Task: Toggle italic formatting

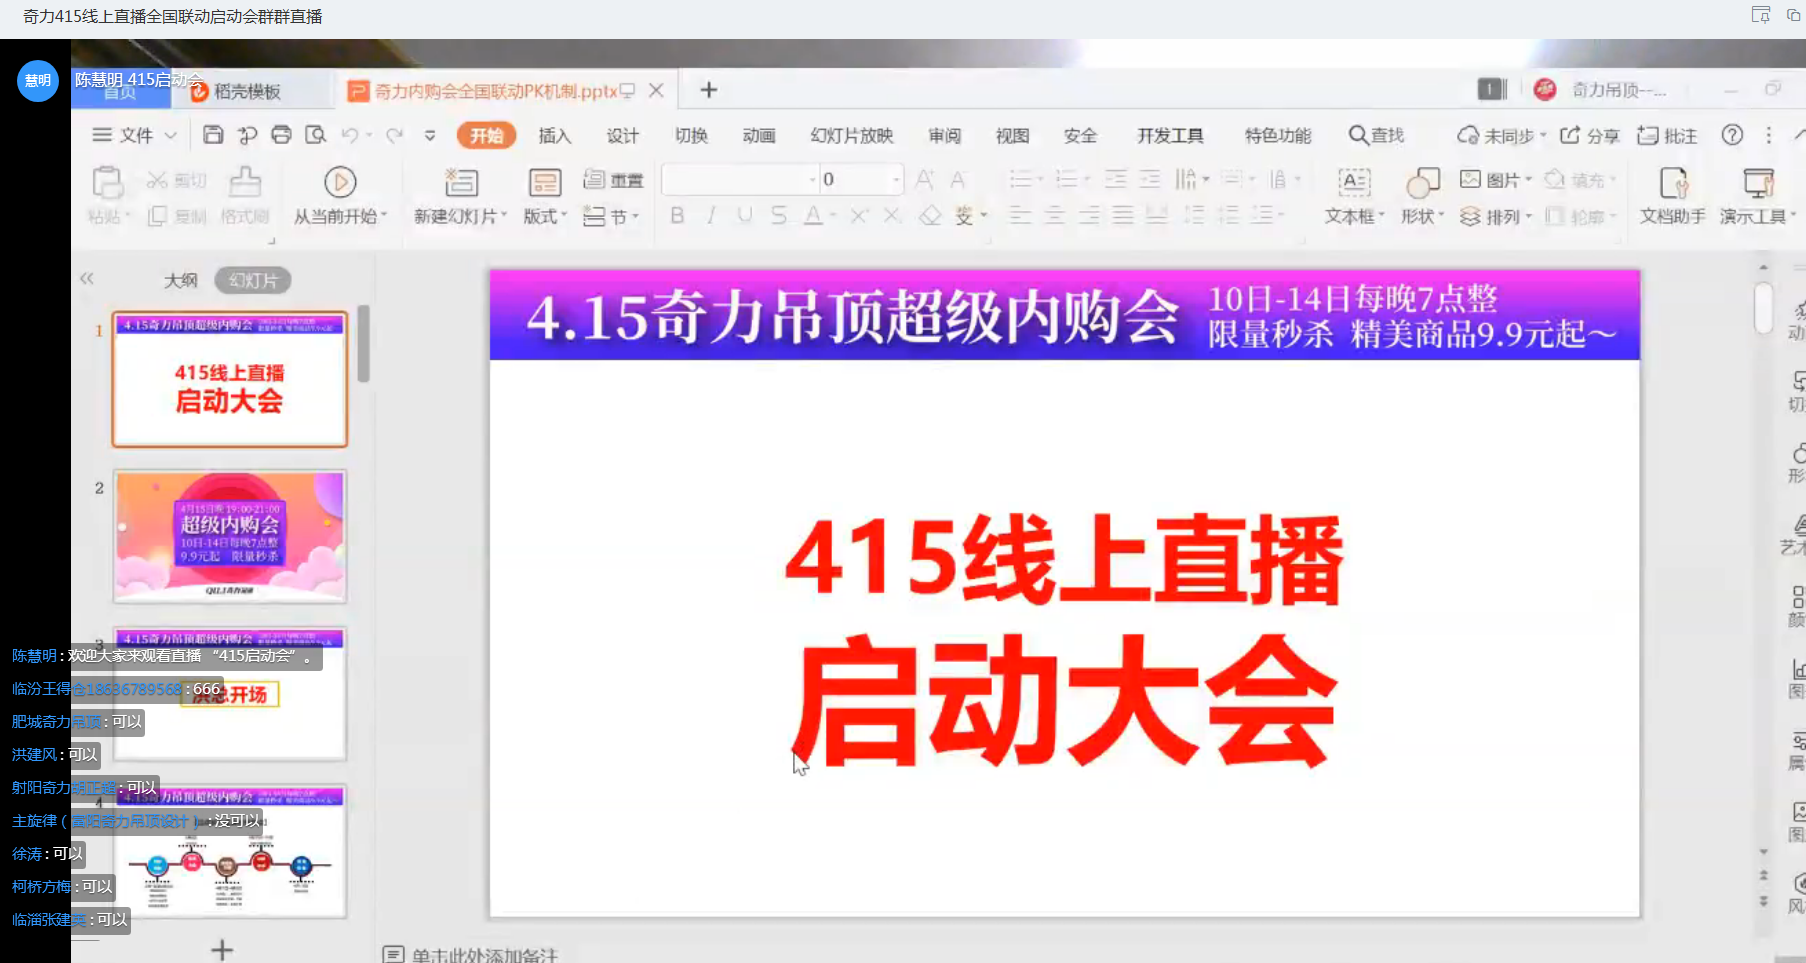Action: pos(710,215)
